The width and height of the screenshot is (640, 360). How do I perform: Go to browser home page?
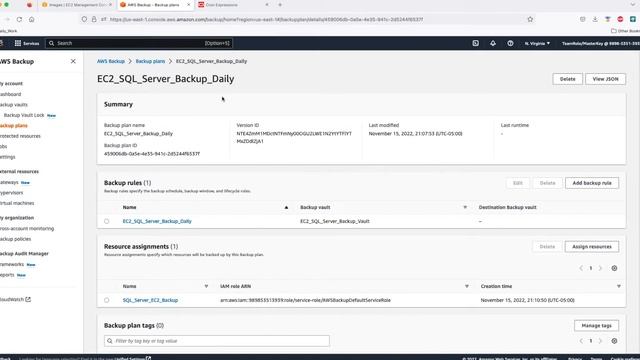[31, 19]
